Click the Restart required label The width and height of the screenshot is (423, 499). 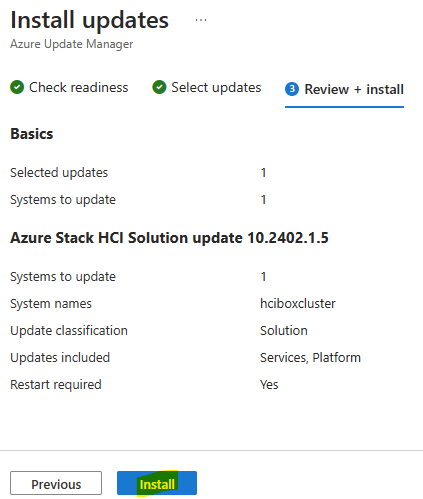(x=56, y=385)
